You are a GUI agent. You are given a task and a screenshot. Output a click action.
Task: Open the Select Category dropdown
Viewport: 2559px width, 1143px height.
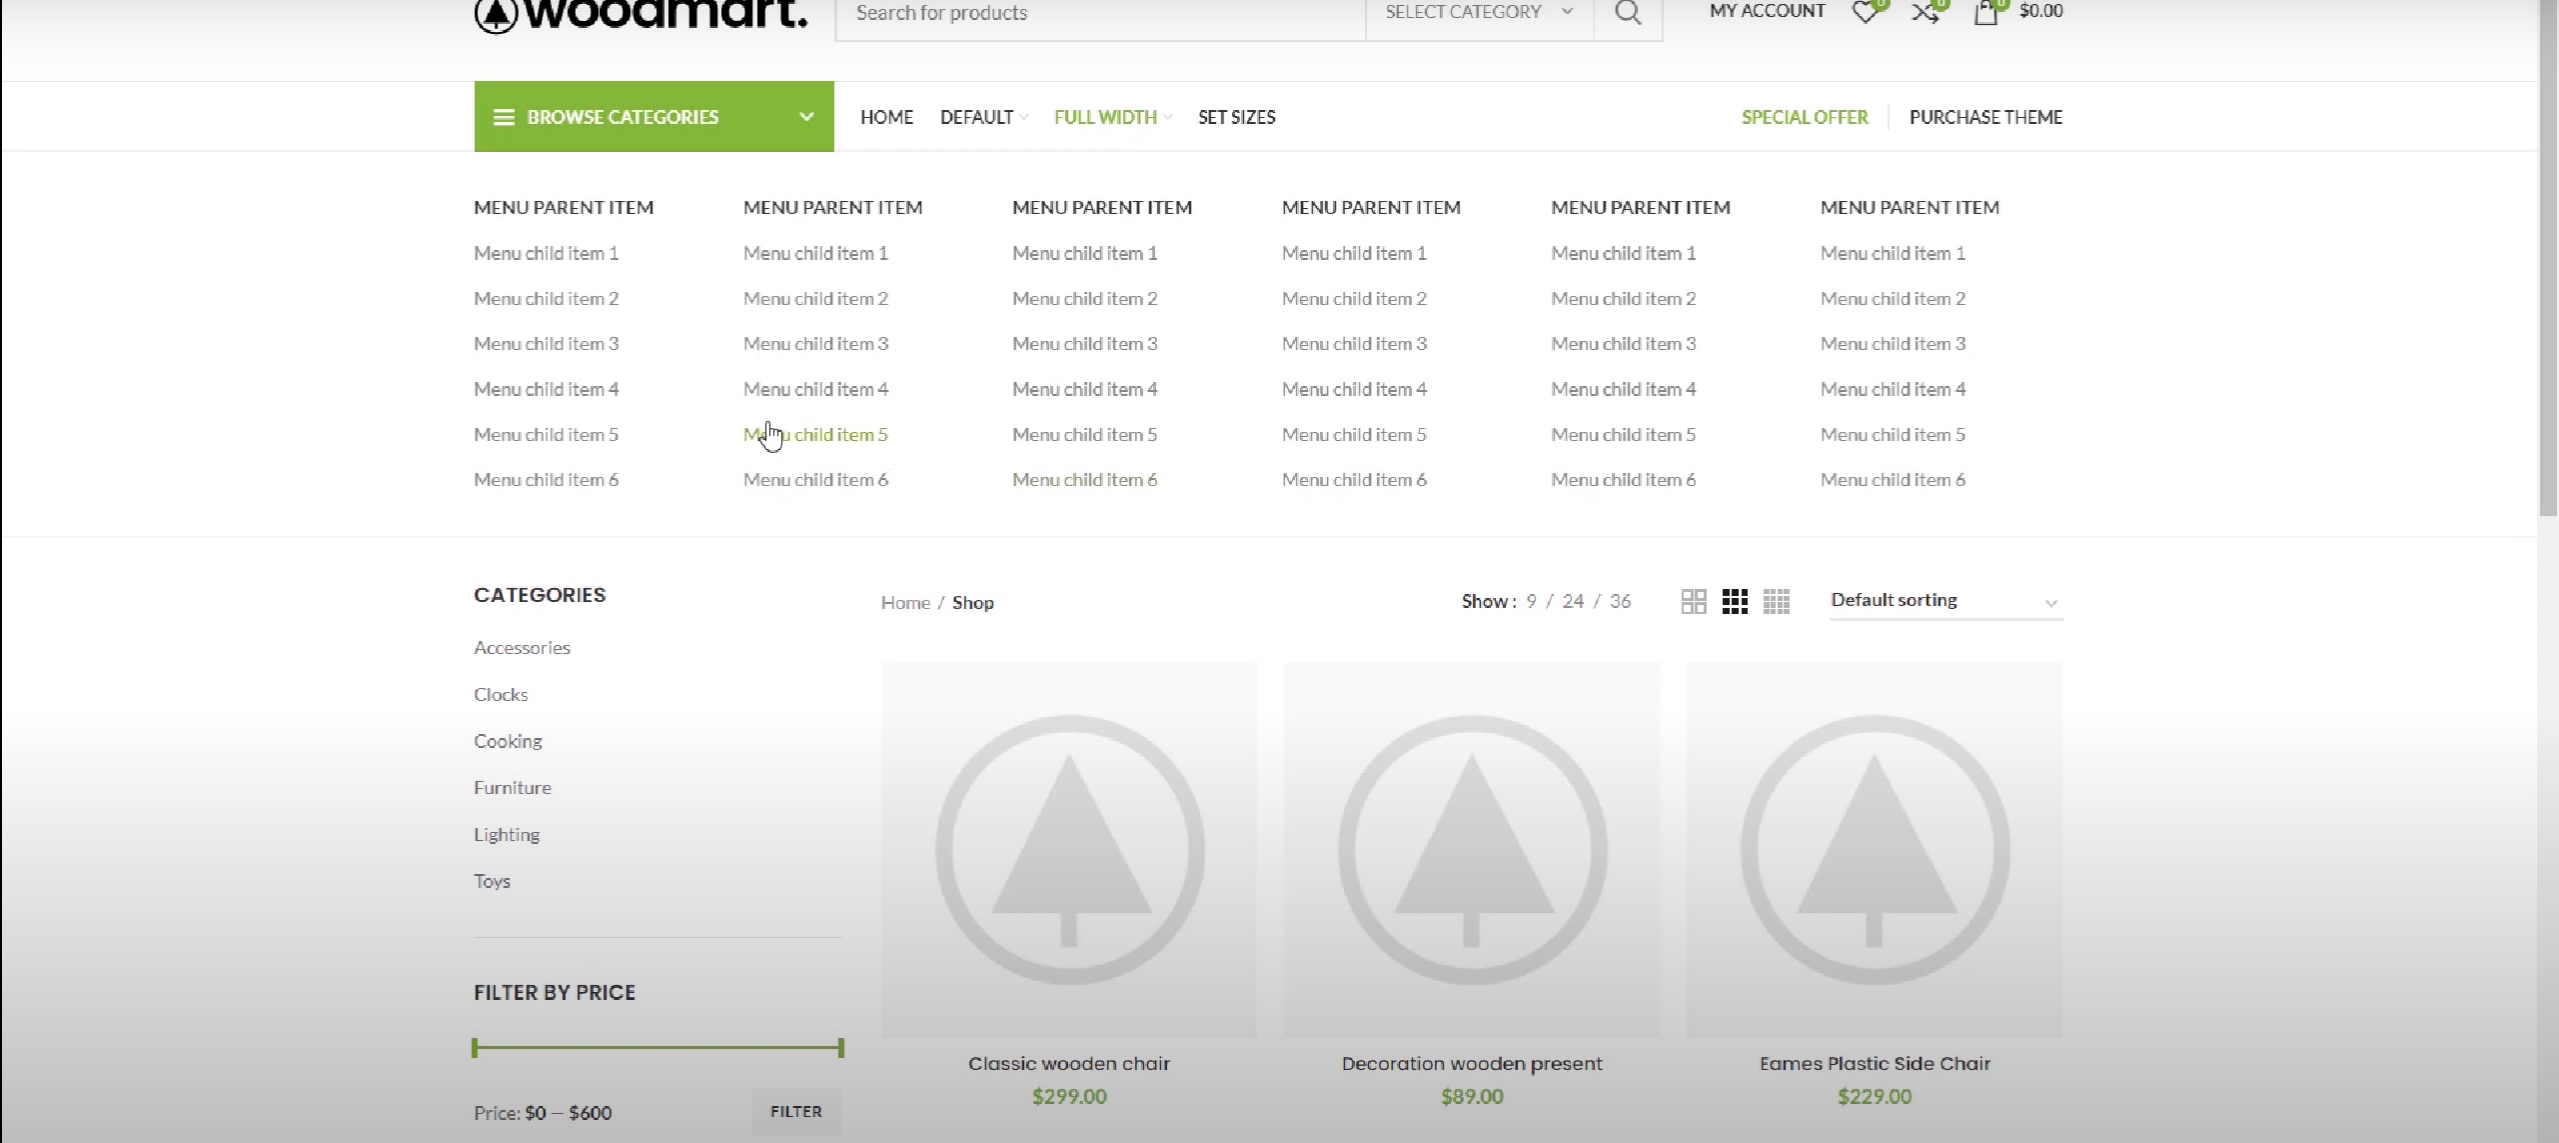1478,13
